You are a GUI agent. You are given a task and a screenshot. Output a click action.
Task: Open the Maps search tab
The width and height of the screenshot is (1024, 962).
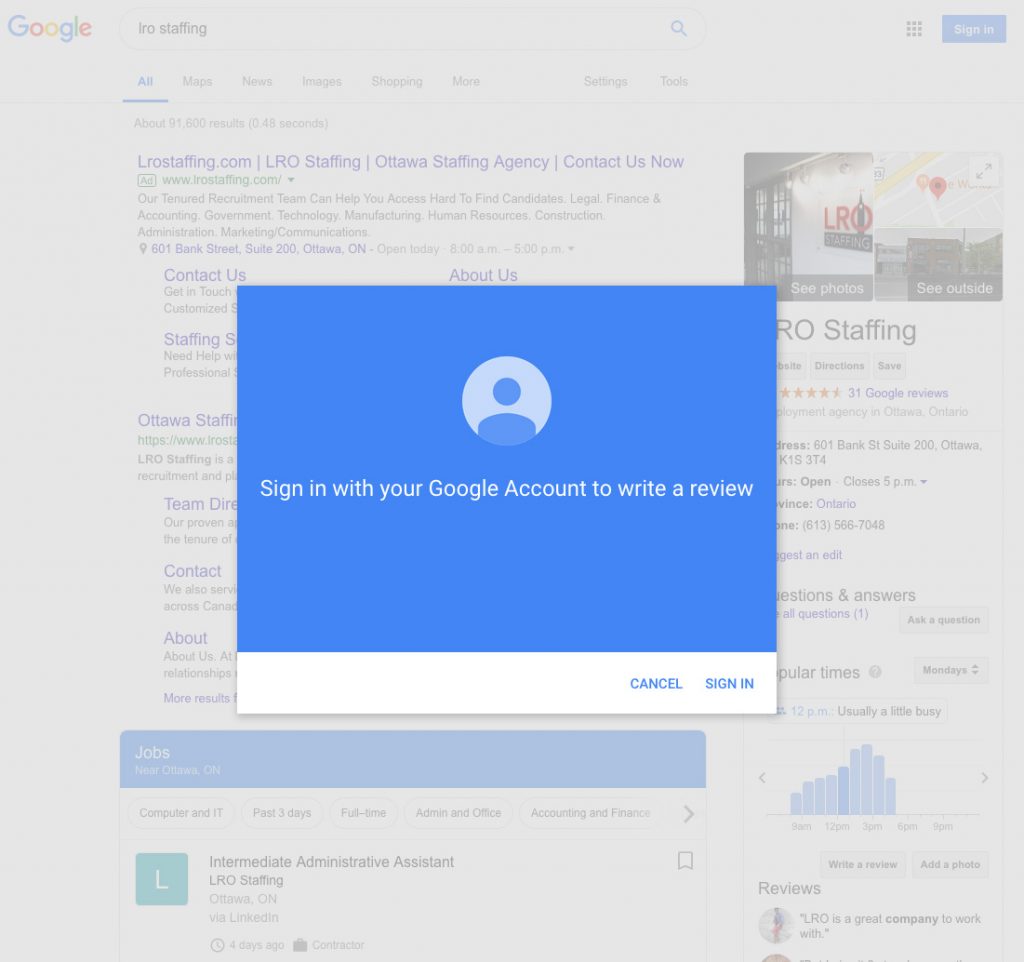[x=197, y=82]
